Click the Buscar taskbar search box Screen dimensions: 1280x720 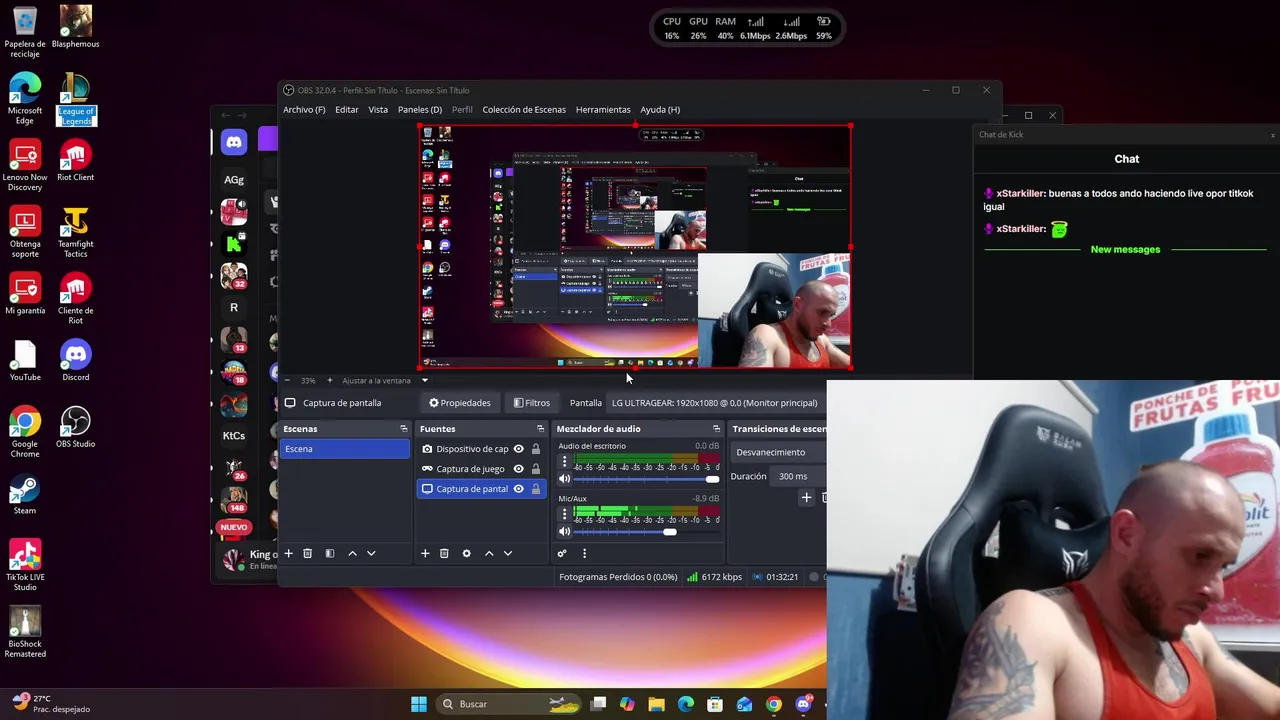(508, 704)
